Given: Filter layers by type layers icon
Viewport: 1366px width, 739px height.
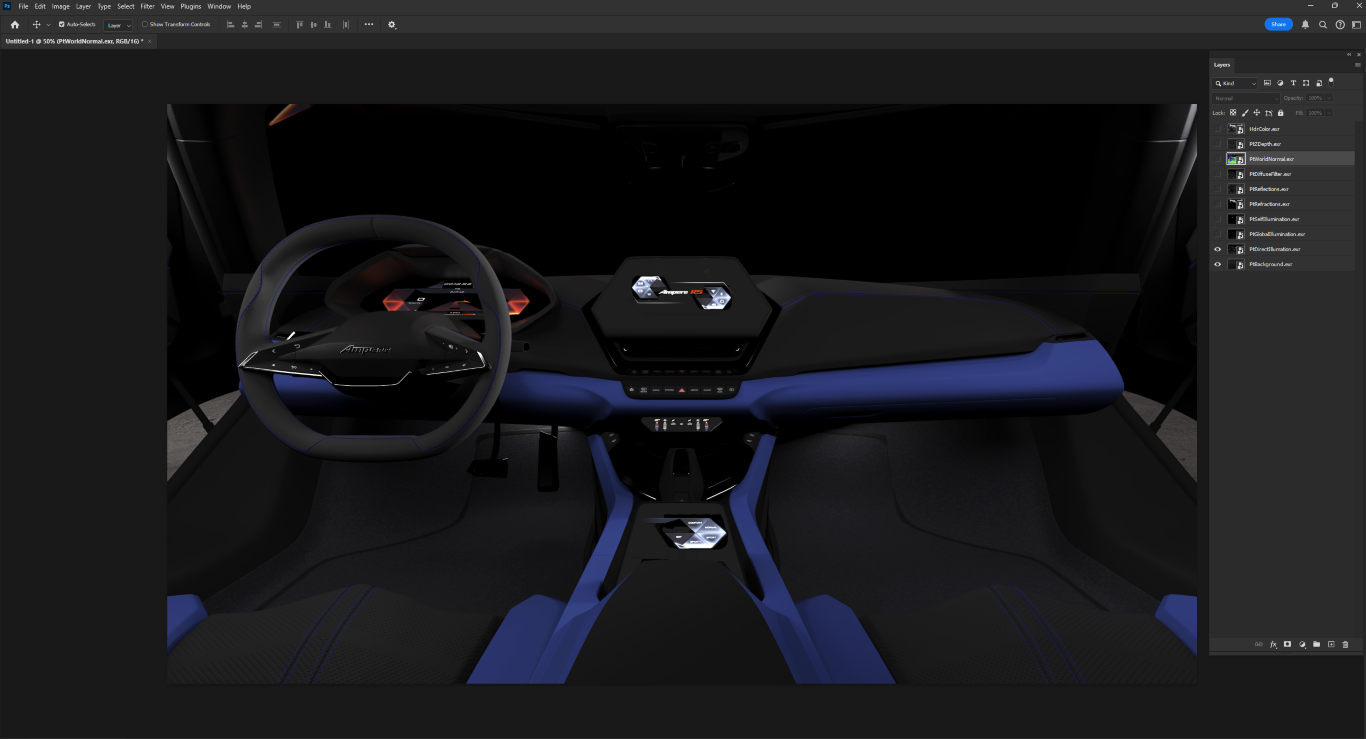Looking at the screenshot, I should point(1293,83).
